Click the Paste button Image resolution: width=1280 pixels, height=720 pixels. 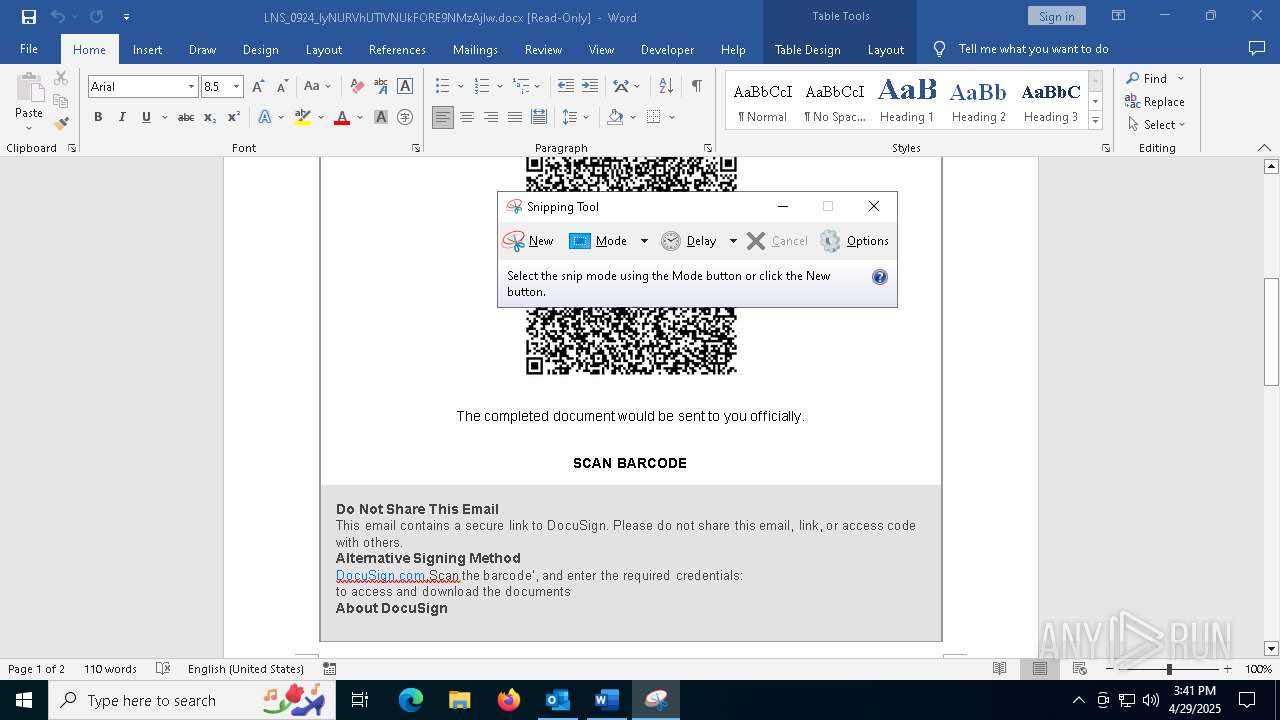coord(29,102)
